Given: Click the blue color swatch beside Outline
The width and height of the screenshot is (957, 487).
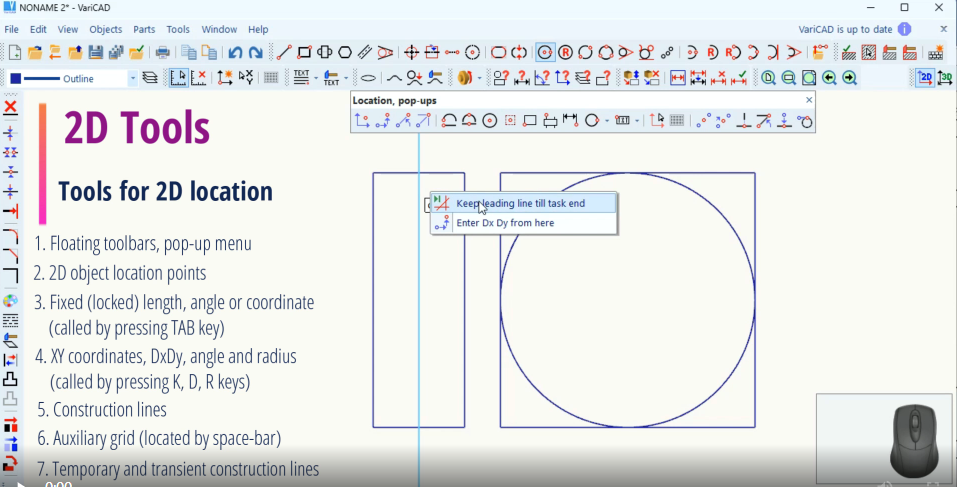Looking at the screenshot, I should click(x=16, y=78).
